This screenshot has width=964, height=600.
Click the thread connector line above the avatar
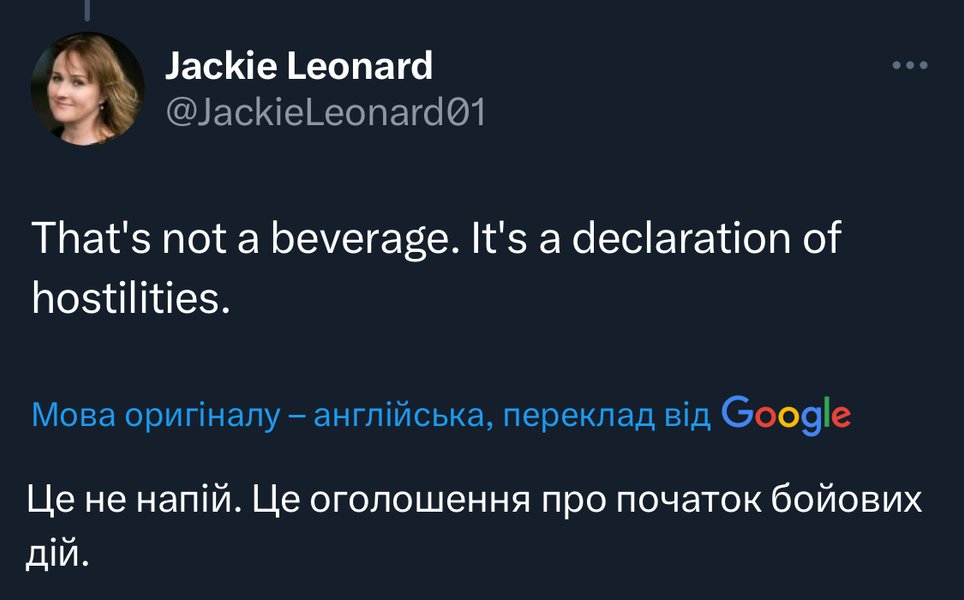87,10
